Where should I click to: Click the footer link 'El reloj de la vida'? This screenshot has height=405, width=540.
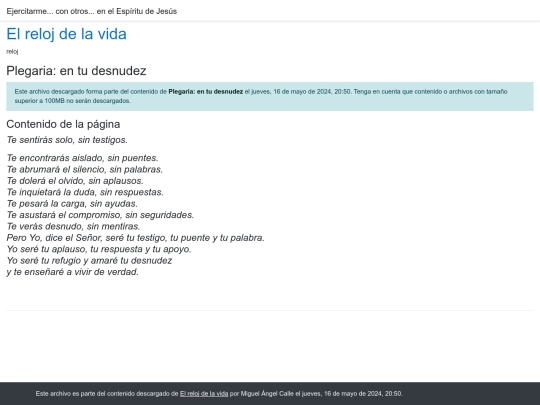(x=204, y=394)
